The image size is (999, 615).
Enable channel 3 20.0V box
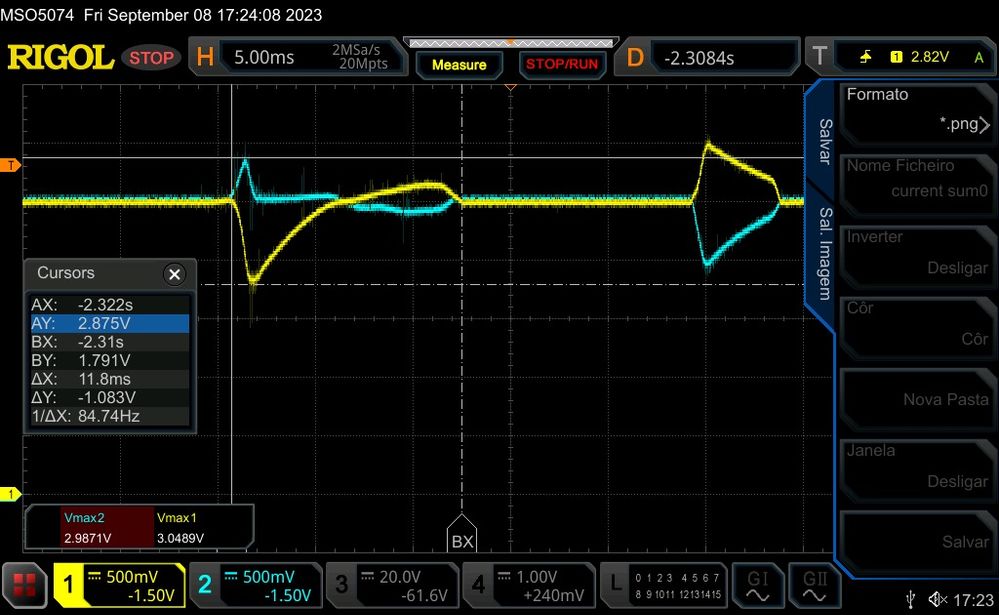point(392,585)
